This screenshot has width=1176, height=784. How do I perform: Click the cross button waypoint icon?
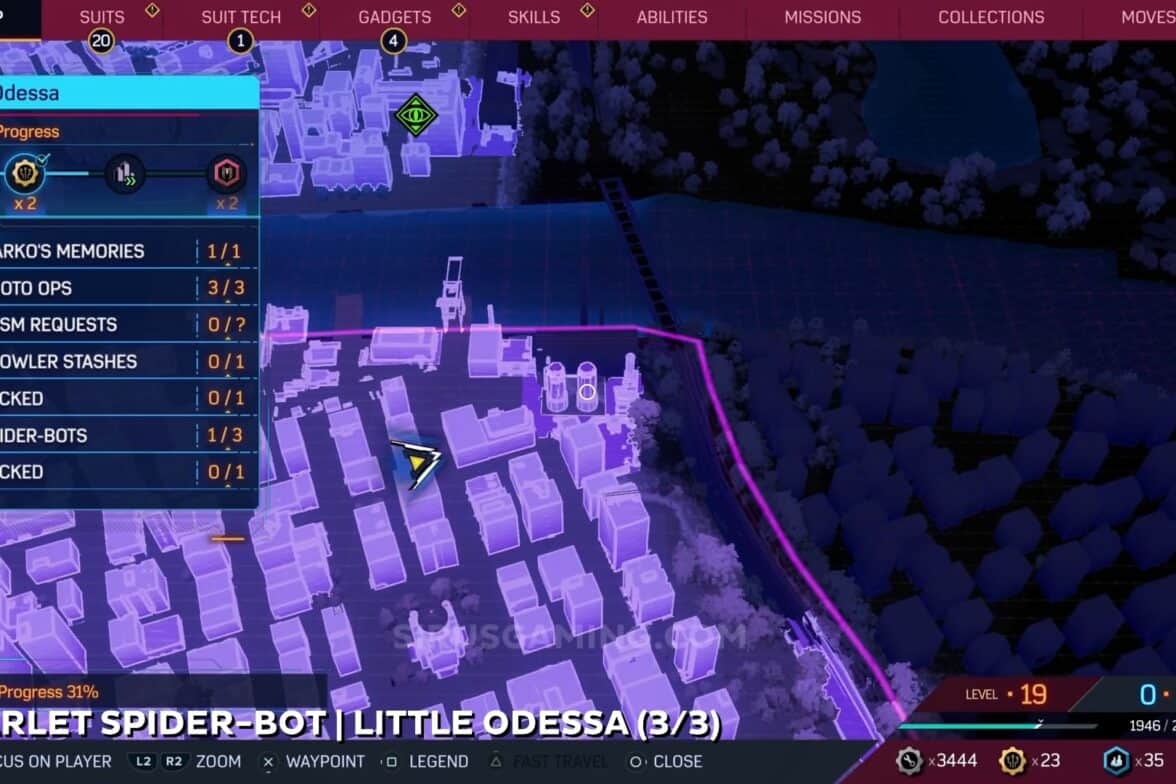pos(268,762)
